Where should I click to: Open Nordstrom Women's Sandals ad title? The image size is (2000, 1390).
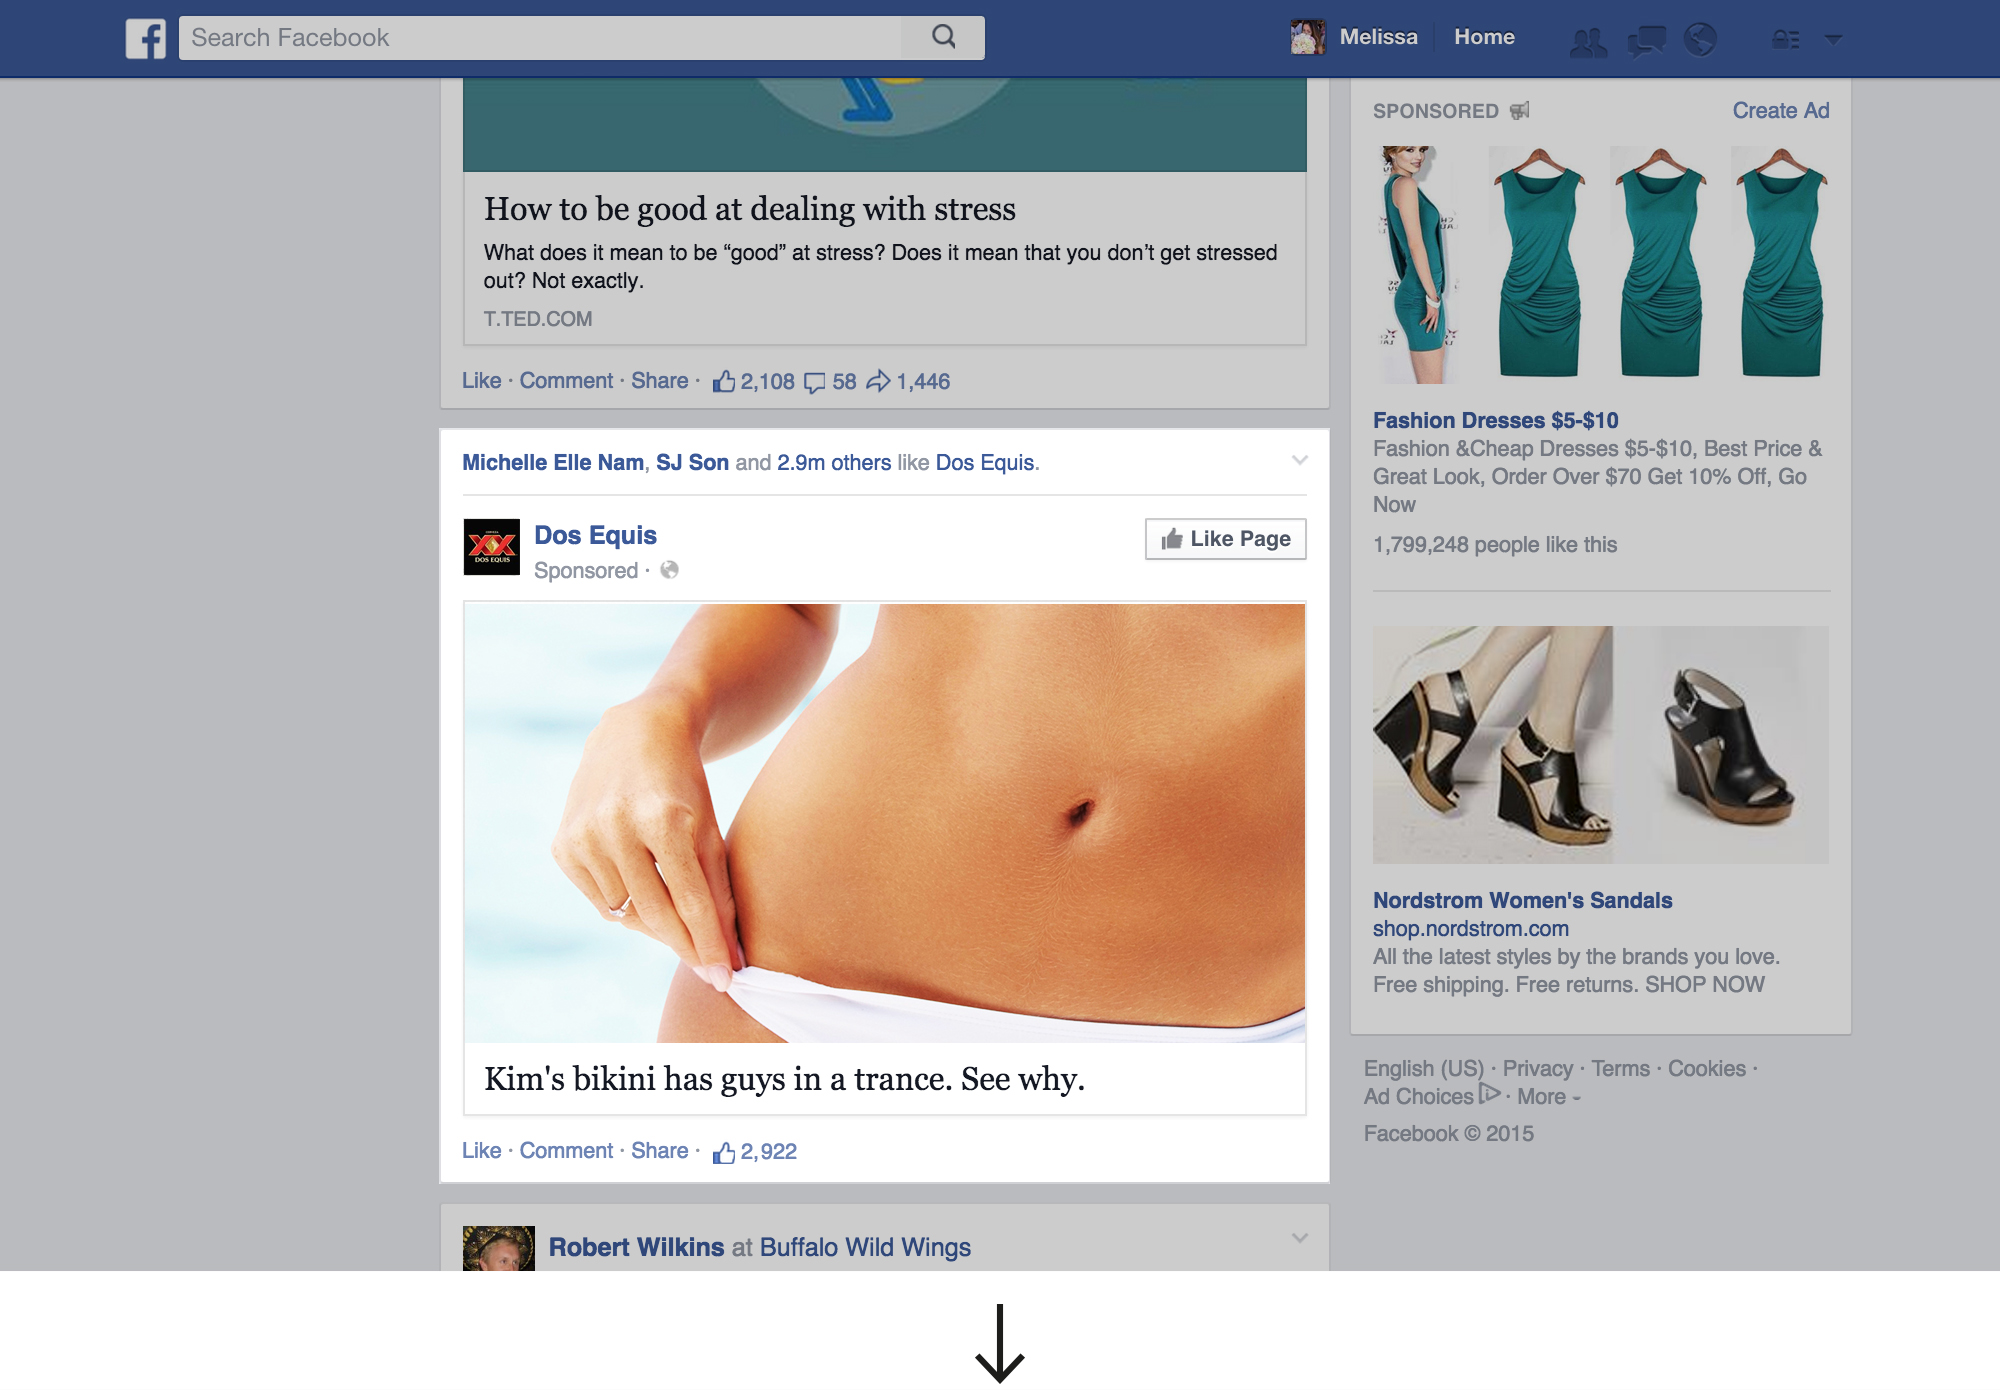1522,901
